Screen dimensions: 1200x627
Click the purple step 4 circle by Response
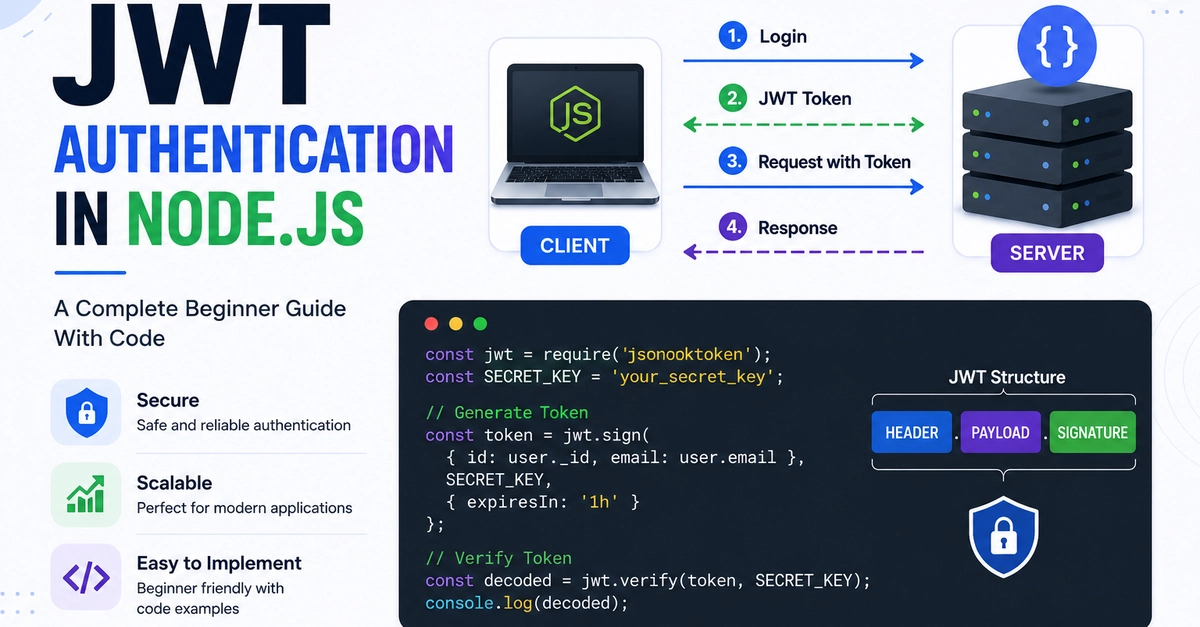pyautogui.click(x=733, y=227)
